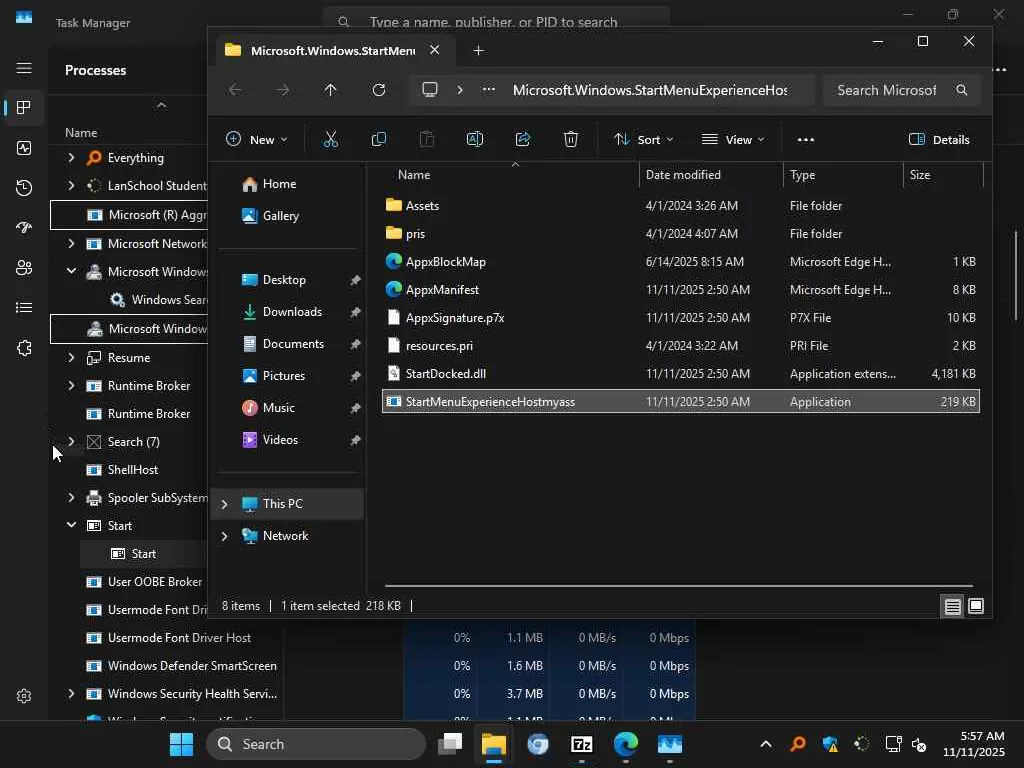1024x768 pixels.
Task: Select the StartDocked.dll file
Action: (446, 374)
